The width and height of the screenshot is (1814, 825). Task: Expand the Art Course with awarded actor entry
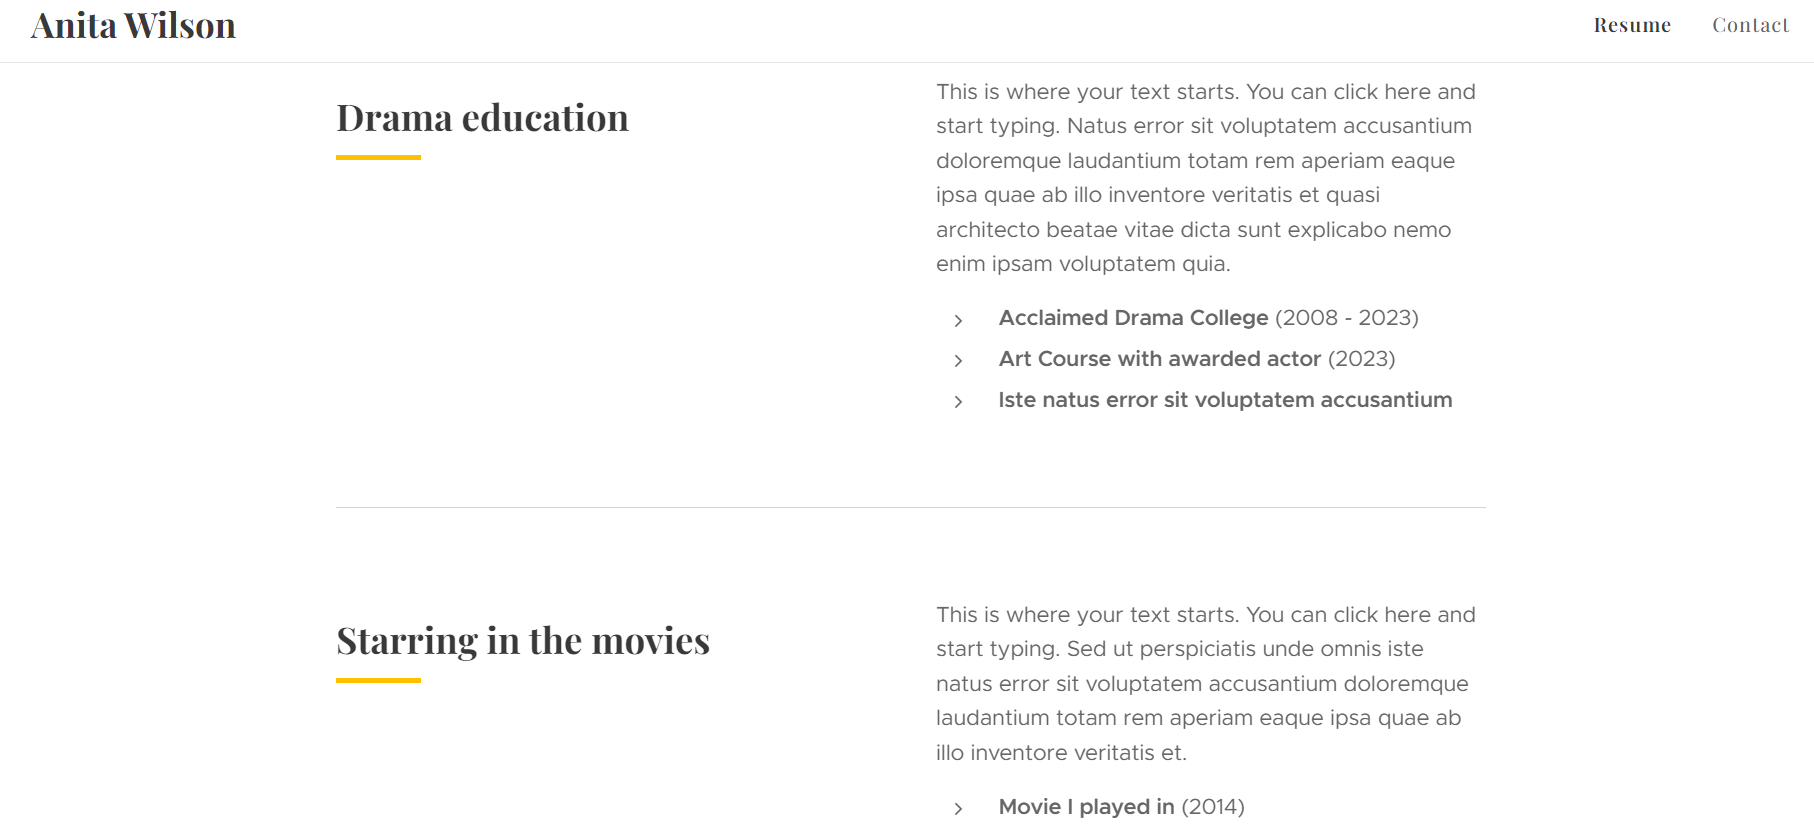1160,359
